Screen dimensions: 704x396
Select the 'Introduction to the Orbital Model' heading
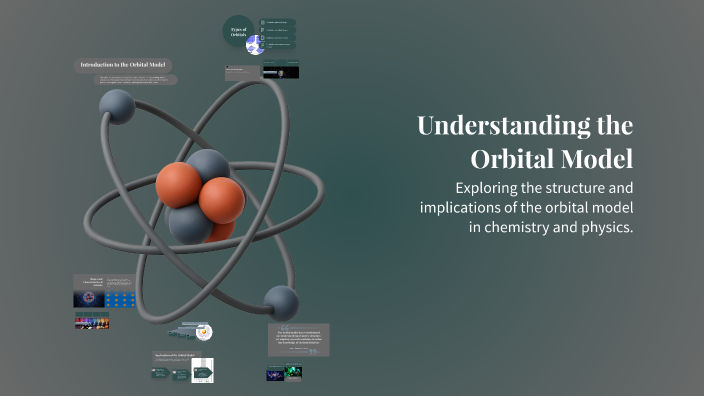(x=123, y=65)
